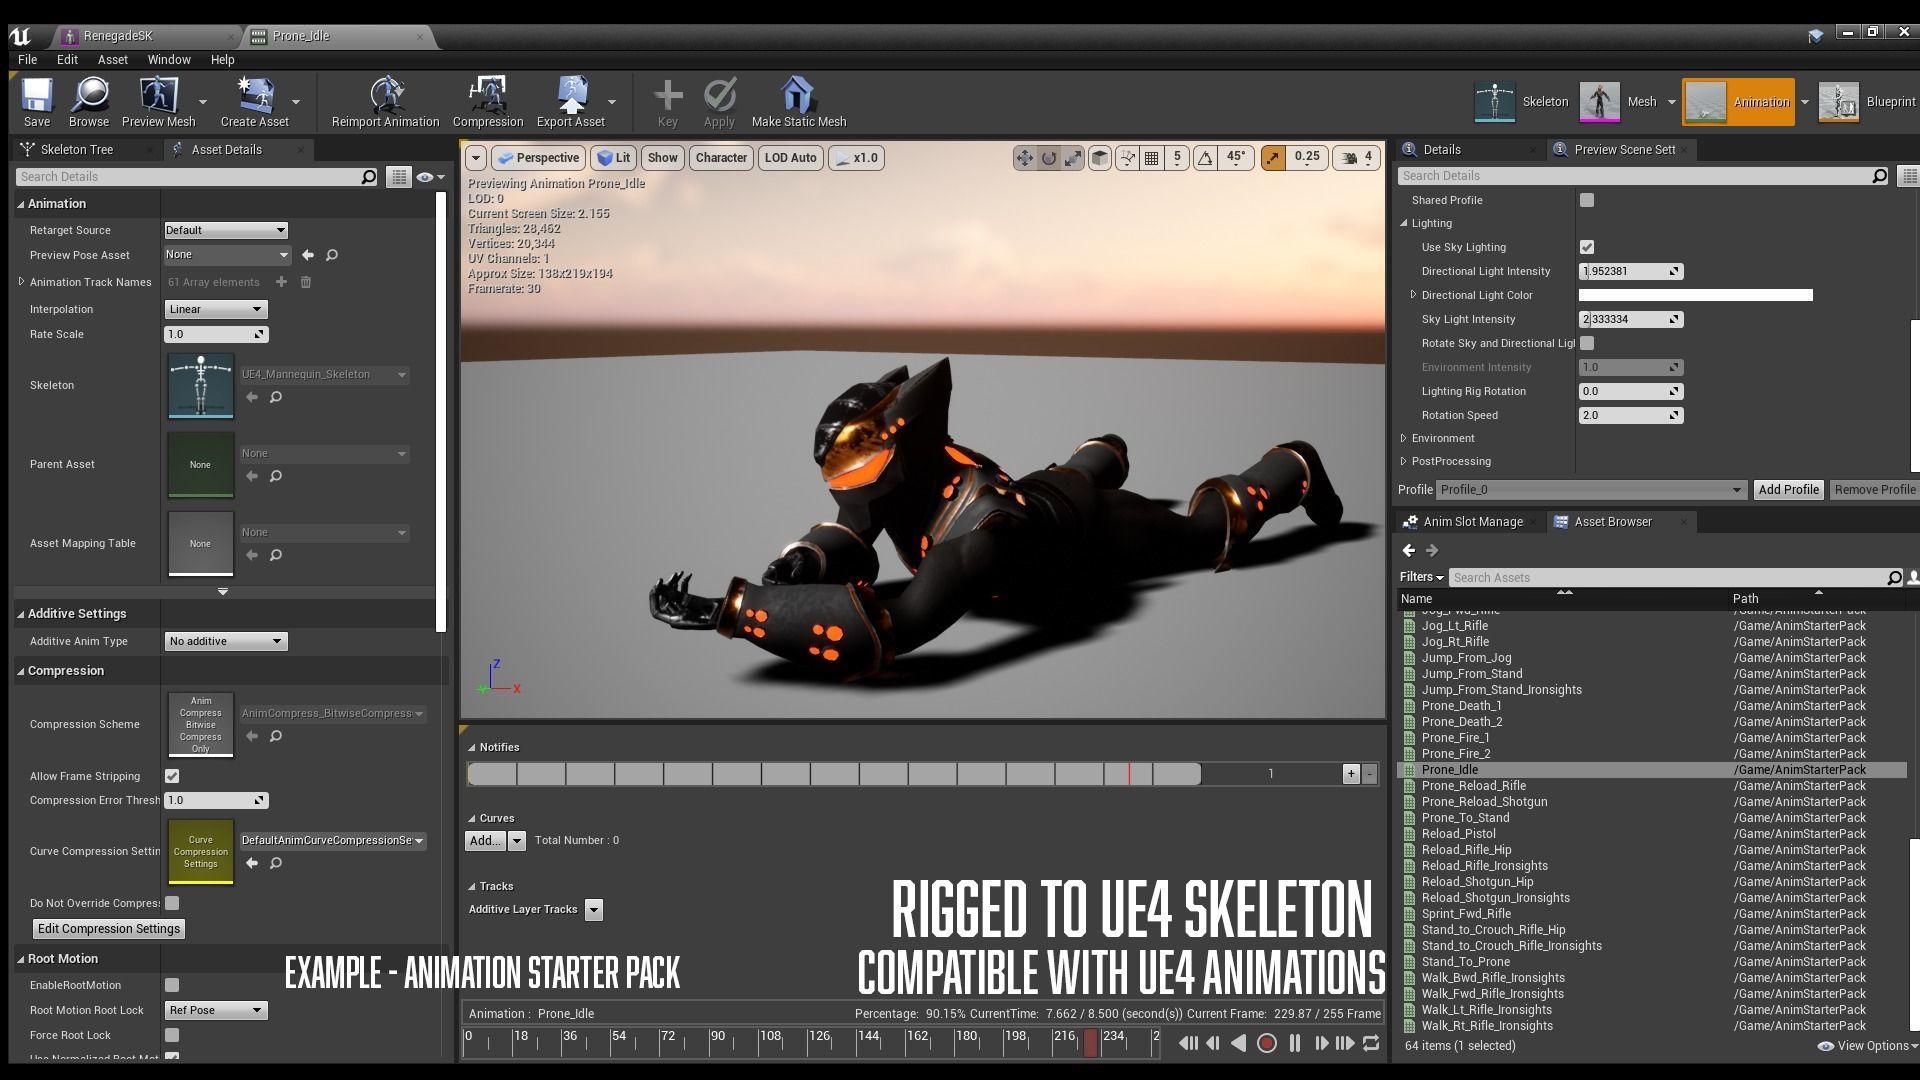This screenshot has height=1080, width=1920.
Task: Switch to the Anim Slot Manager tab
Action: [1472, 522]
